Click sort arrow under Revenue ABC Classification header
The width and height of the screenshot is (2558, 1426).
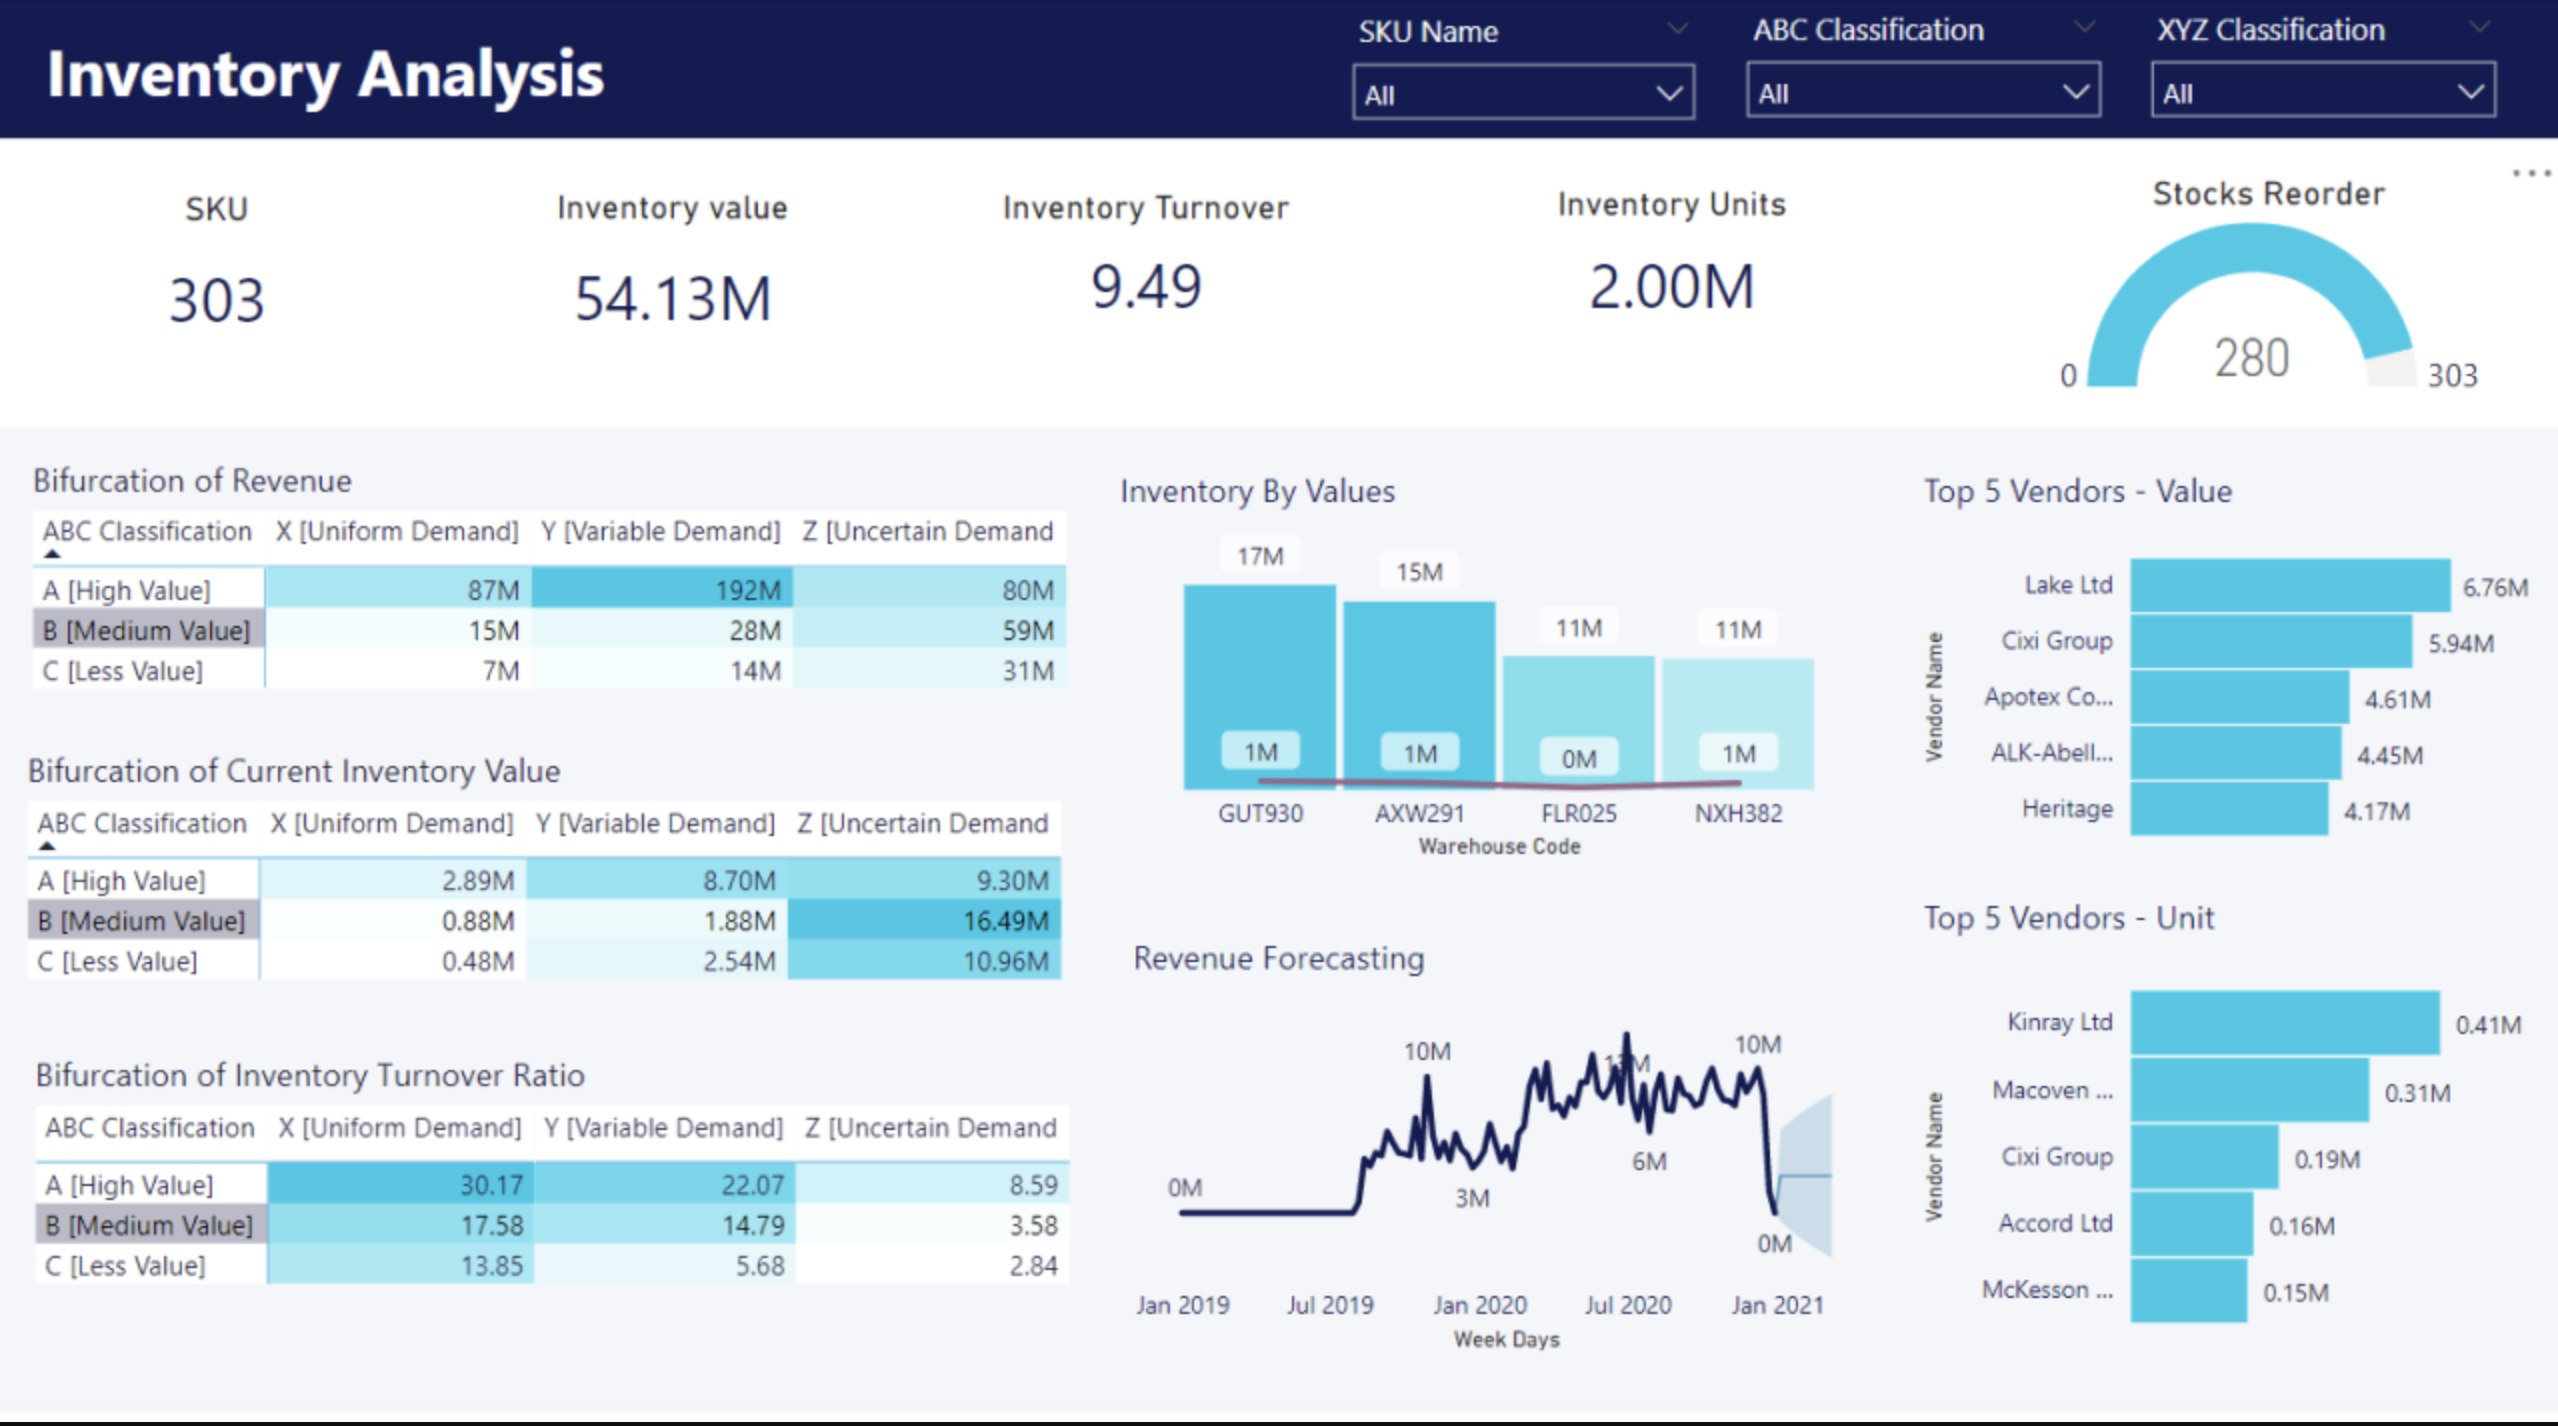(x=53, y=553)
